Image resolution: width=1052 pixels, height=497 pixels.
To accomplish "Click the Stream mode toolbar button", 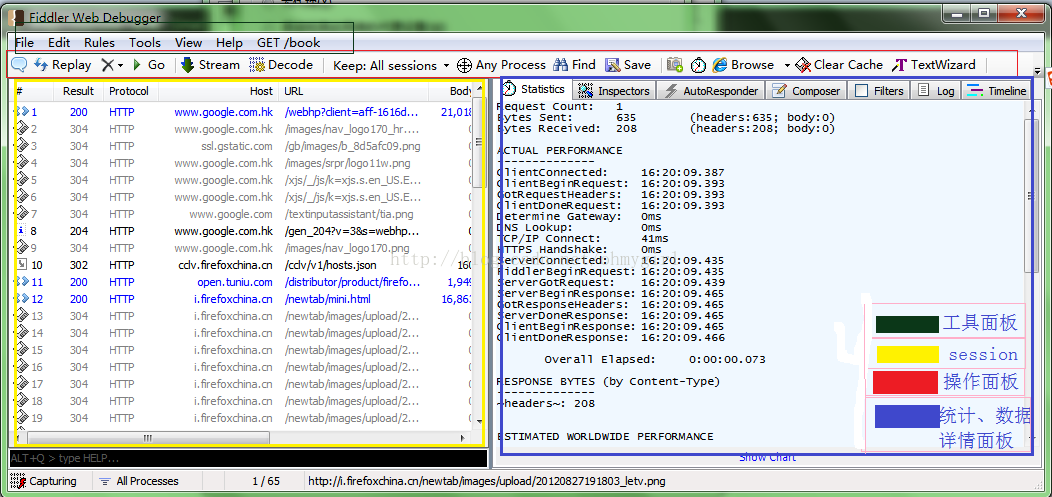I will (210, 65).
